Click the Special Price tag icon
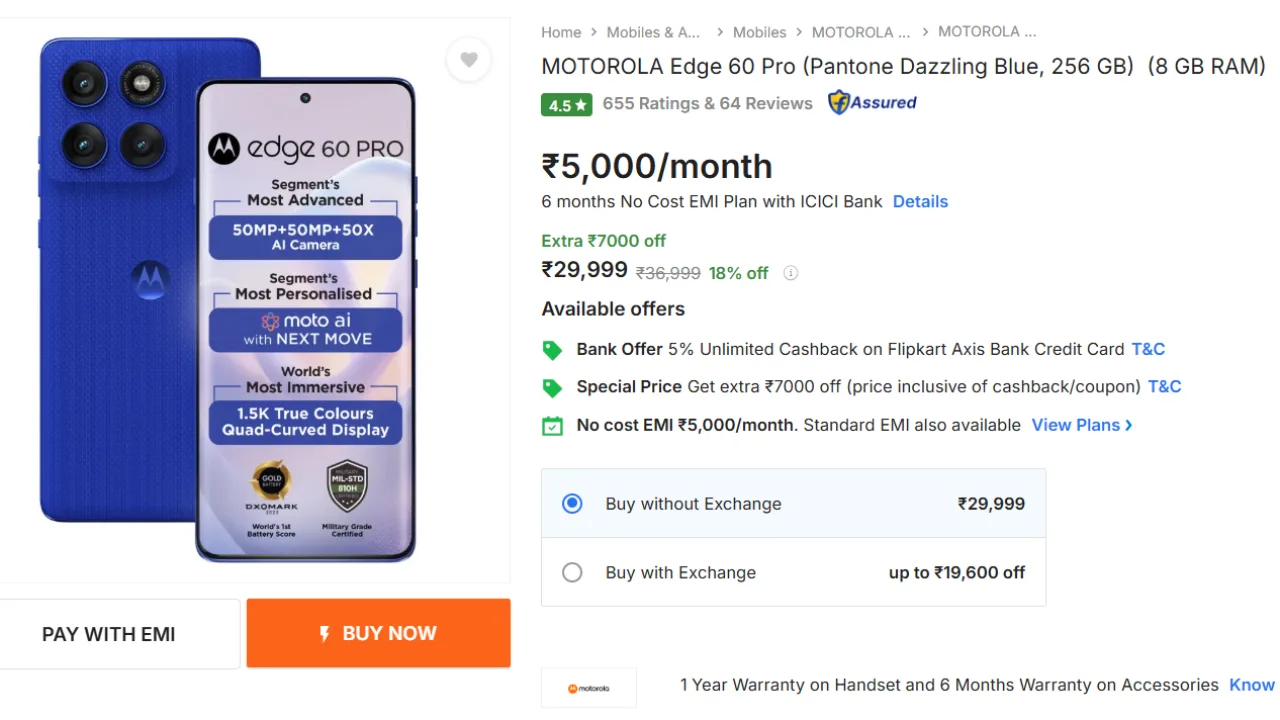This screenshot has height=720, width=1280. [552, 387]
